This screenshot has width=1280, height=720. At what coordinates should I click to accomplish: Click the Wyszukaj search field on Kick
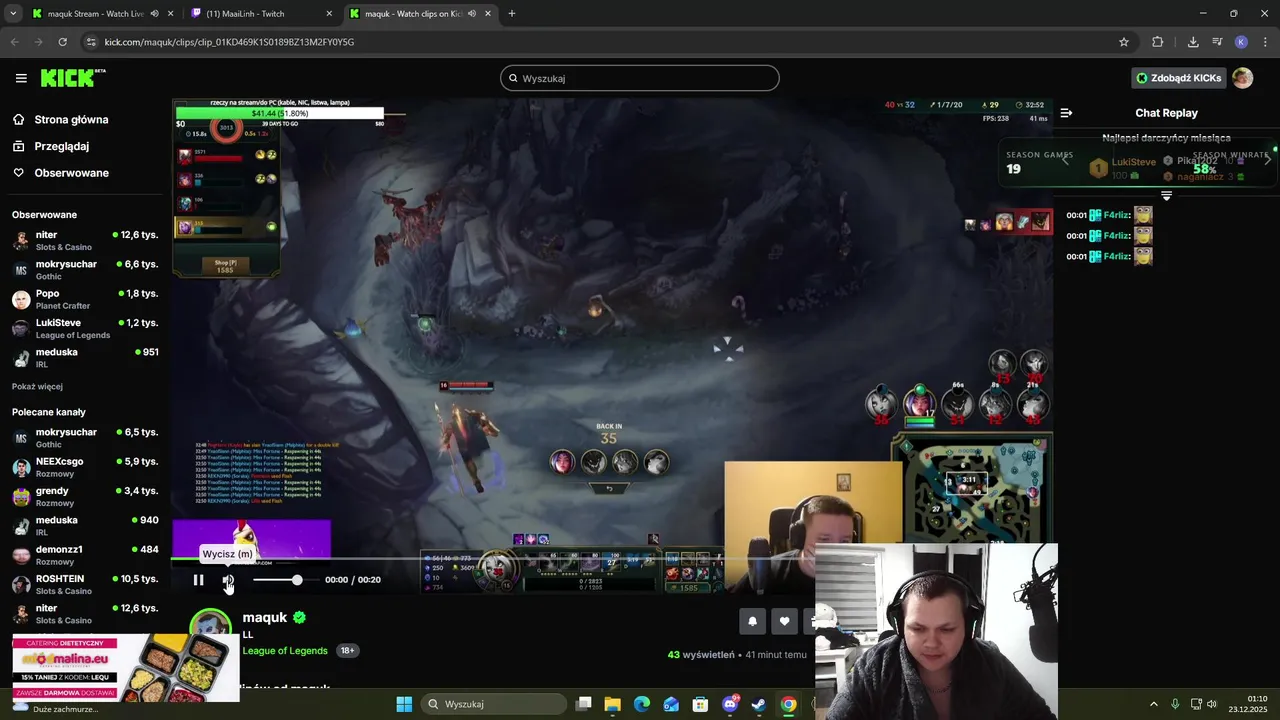pos(640,78)
